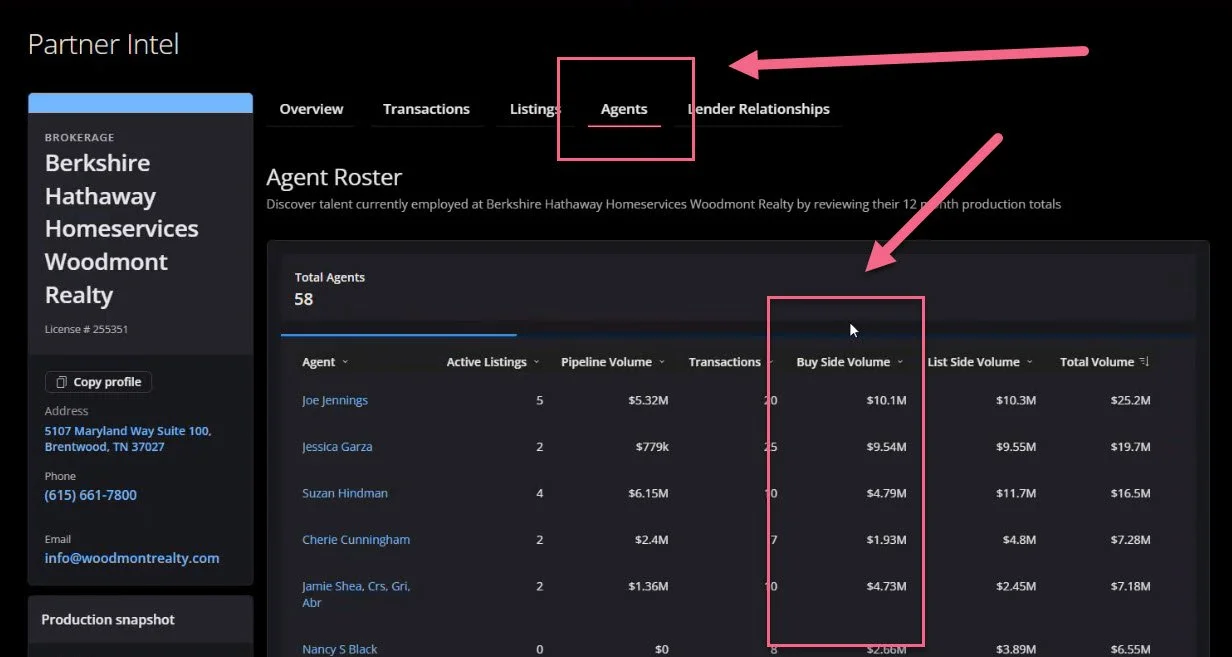Click the Total Agents 58 summary card
Screen dimensions: 1232x657
pyautogui.click(x=738, y=288)
